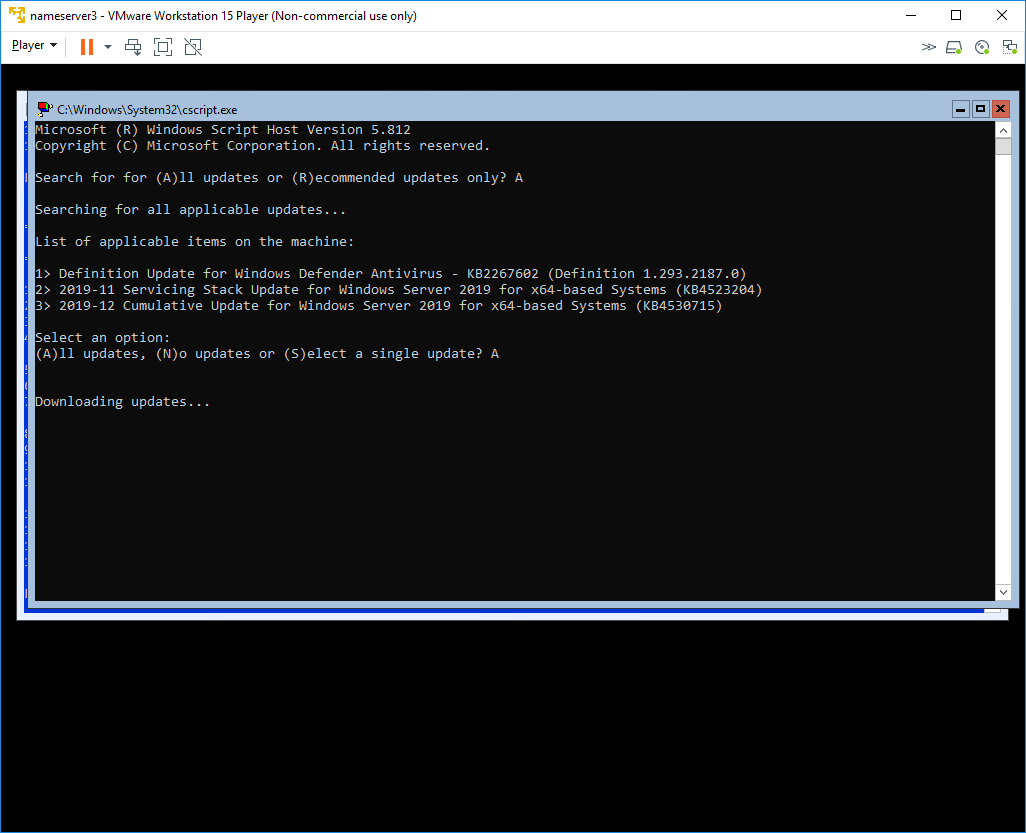Click 'List of applicable items on the machine:' line
The height and width of the screenshot is (833, 1026).
pos(194,241)
